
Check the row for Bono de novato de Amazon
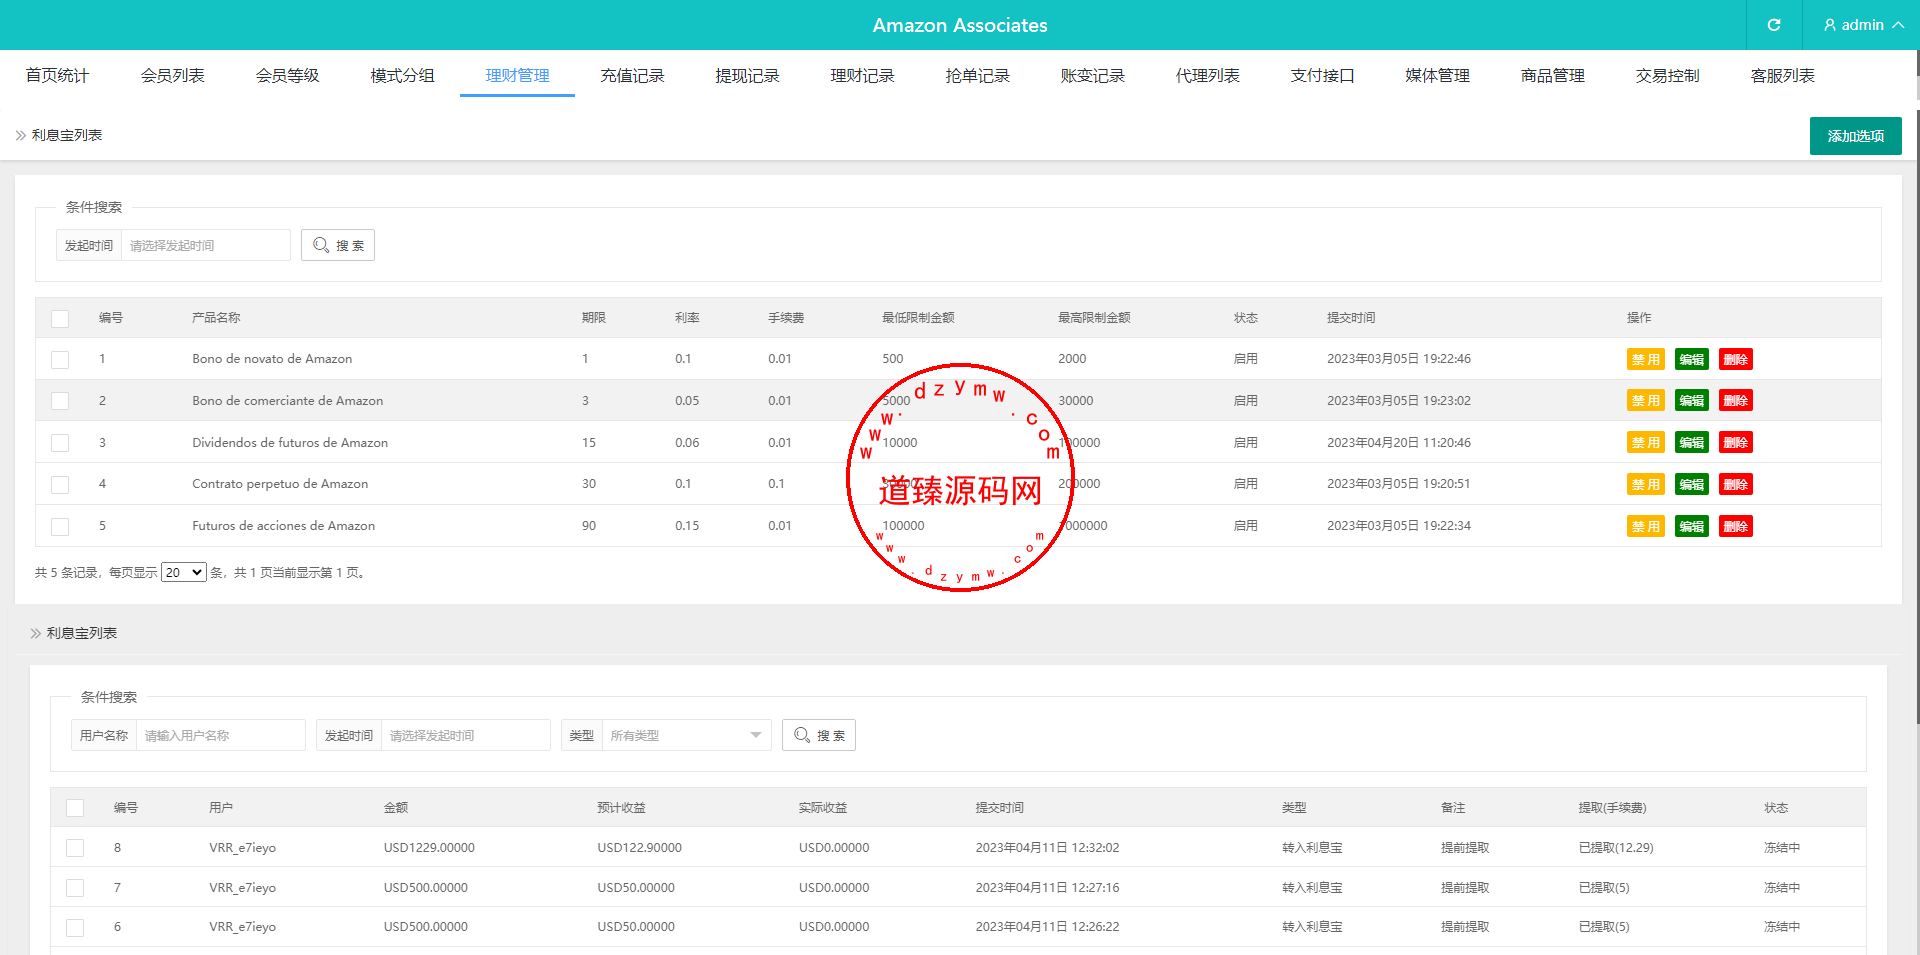pos(60,360)
